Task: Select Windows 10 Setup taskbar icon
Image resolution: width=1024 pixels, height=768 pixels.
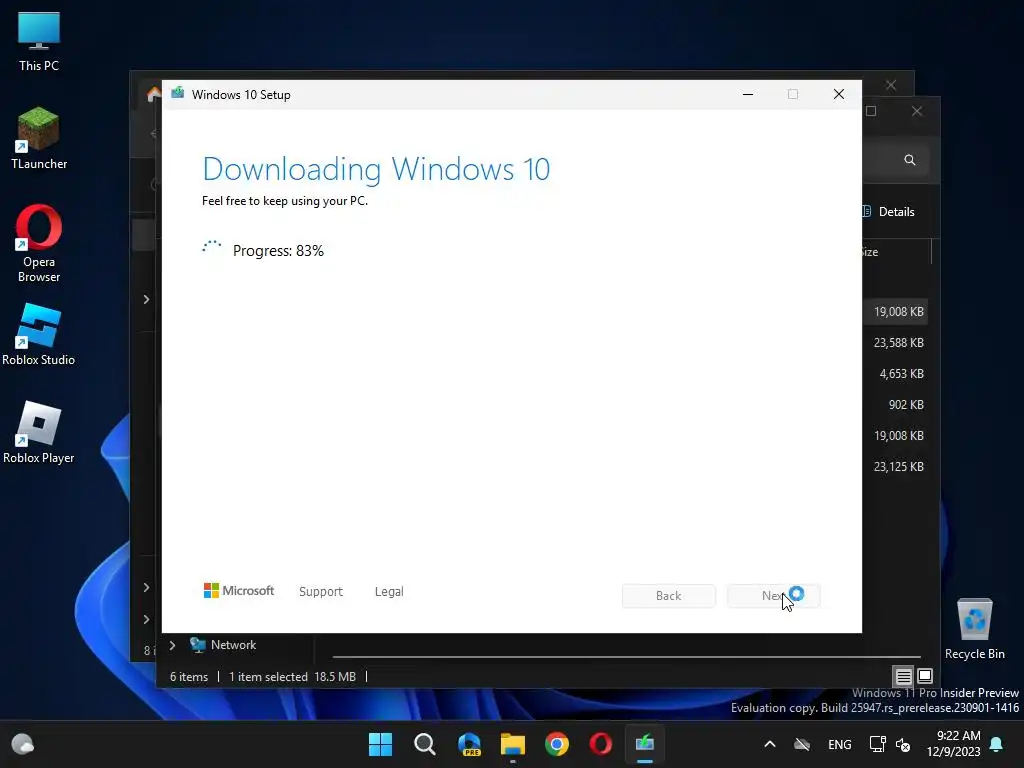Action: 645,744
